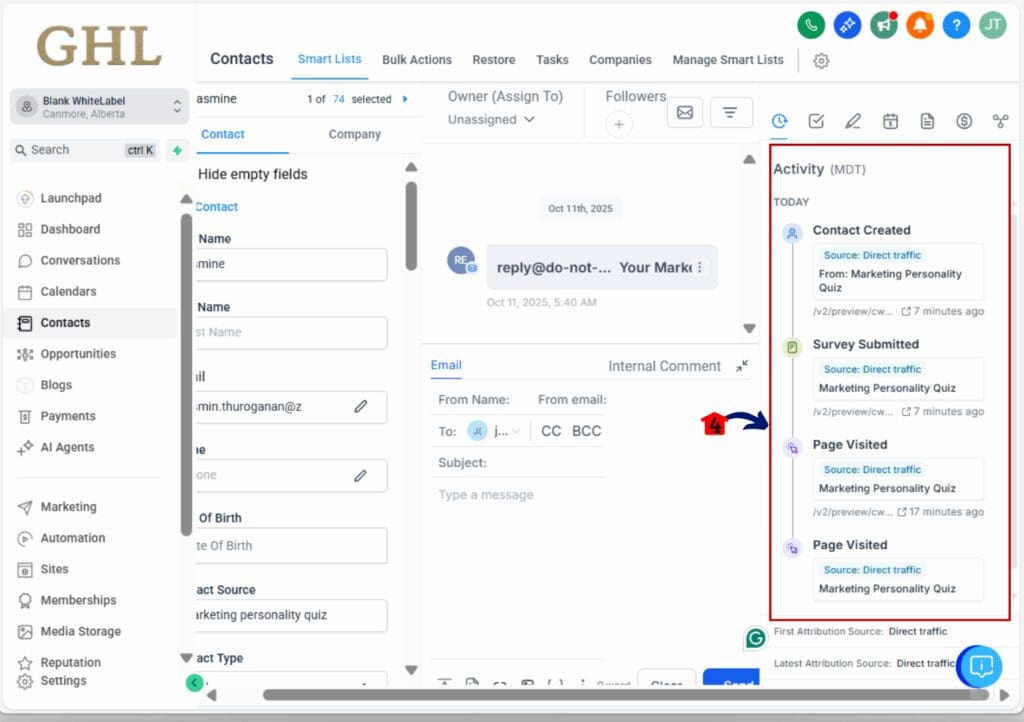Open the Appointments calendar icon in right panel

point(890,121)
